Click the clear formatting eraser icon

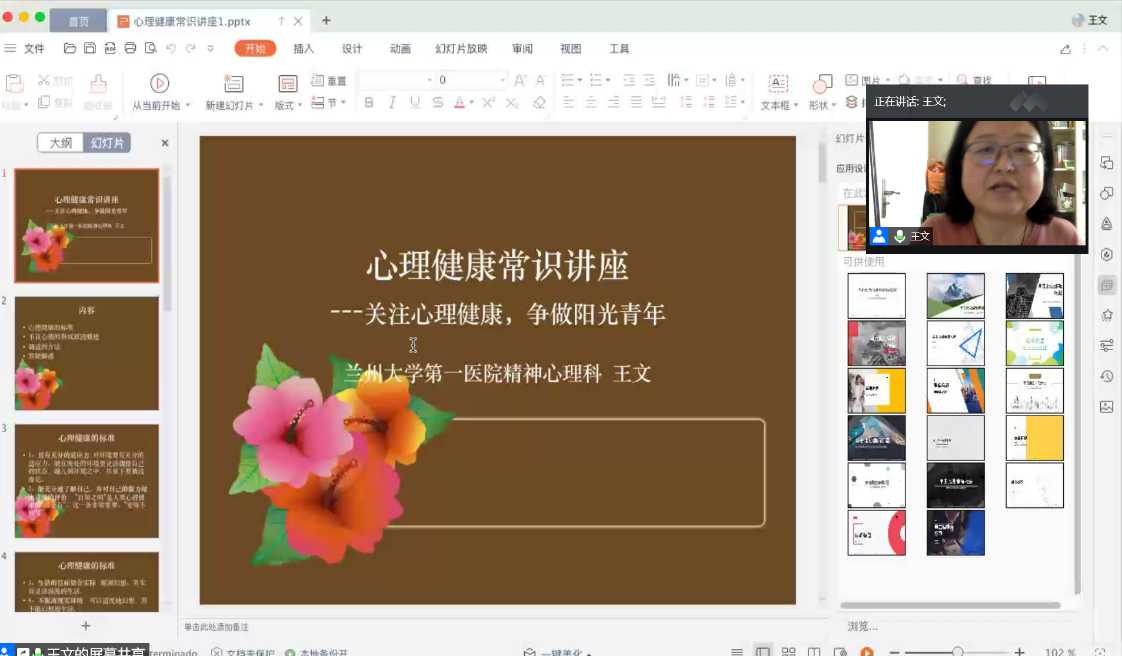(539, 102)
